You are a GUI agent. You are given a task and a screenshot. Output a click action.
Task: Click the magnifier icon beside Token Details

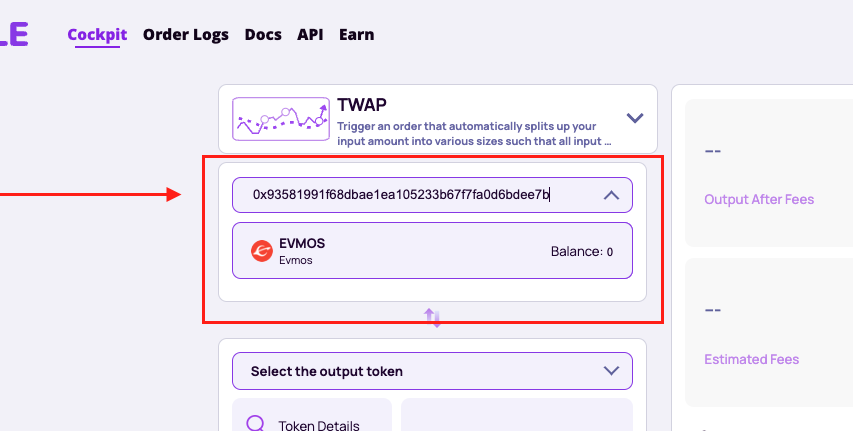[x=256, y=424]
